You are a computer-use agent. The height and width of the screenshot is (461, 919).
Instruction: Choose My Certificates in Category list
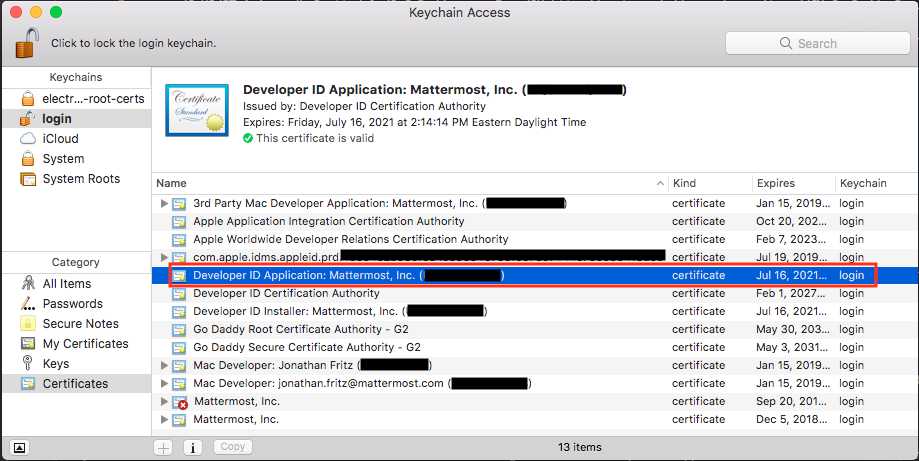pos(85,344)
